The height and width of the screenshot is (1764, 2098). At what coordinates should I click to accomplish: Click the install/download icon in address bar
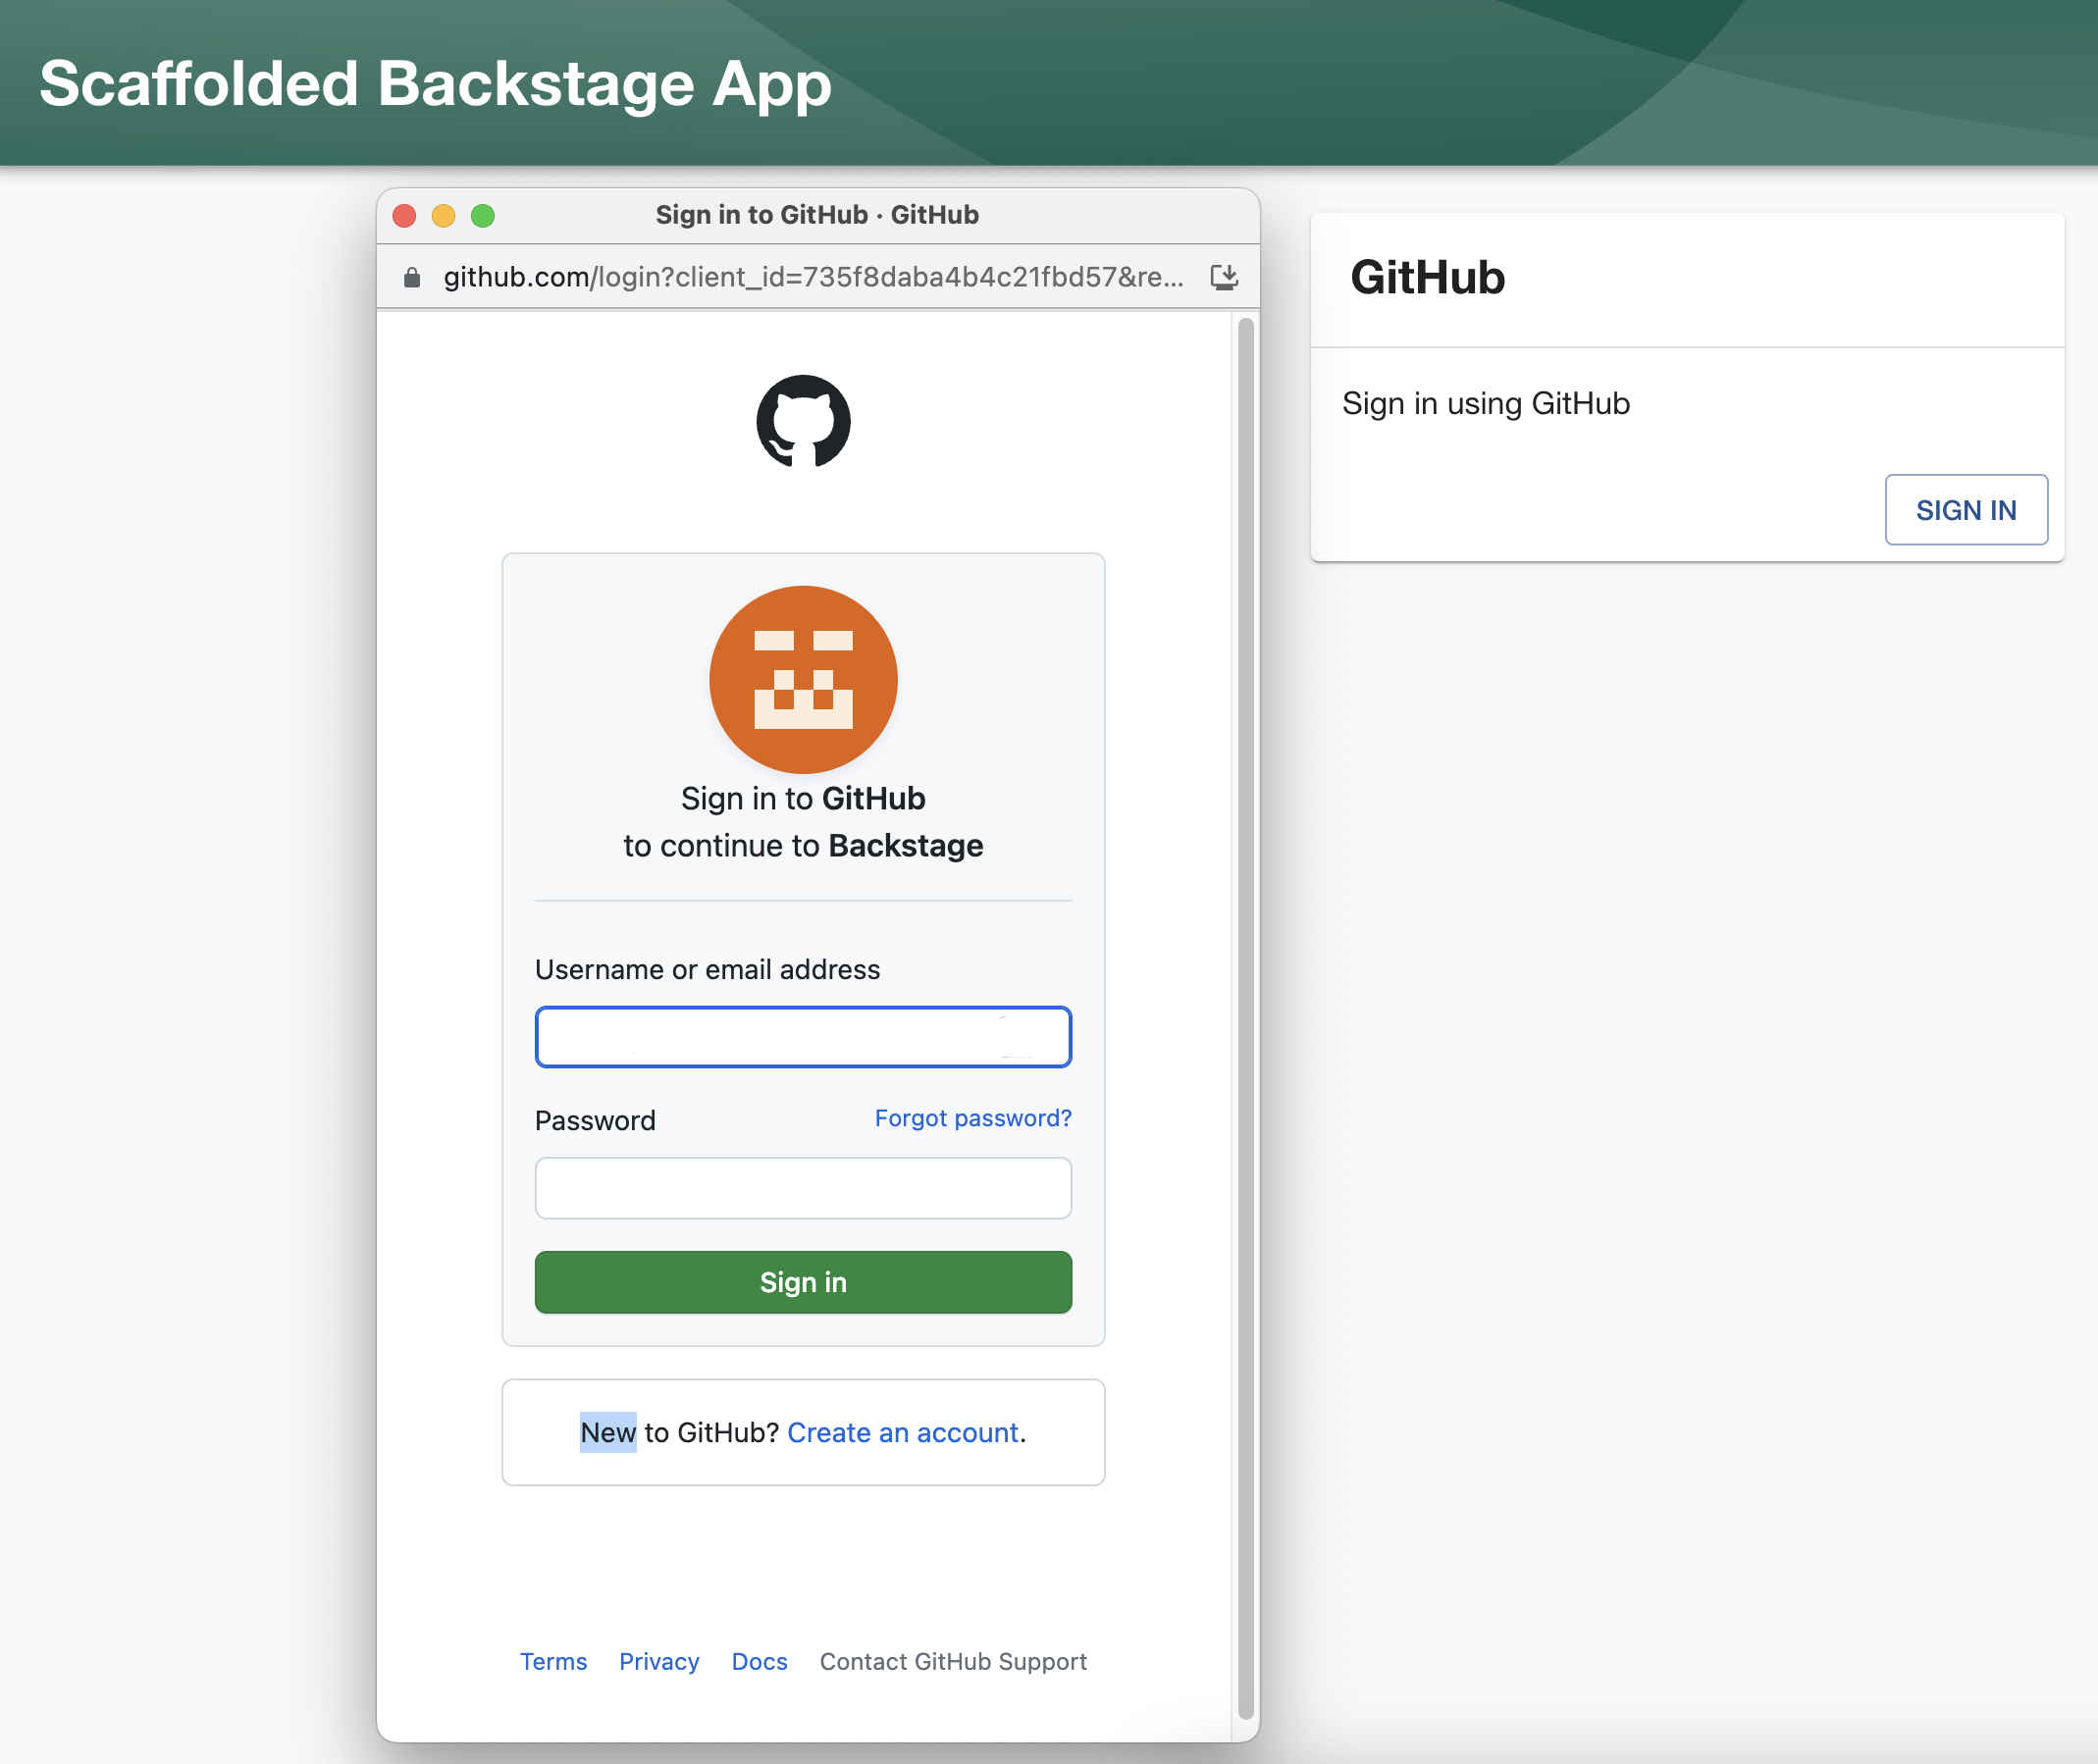[1224, 277]
